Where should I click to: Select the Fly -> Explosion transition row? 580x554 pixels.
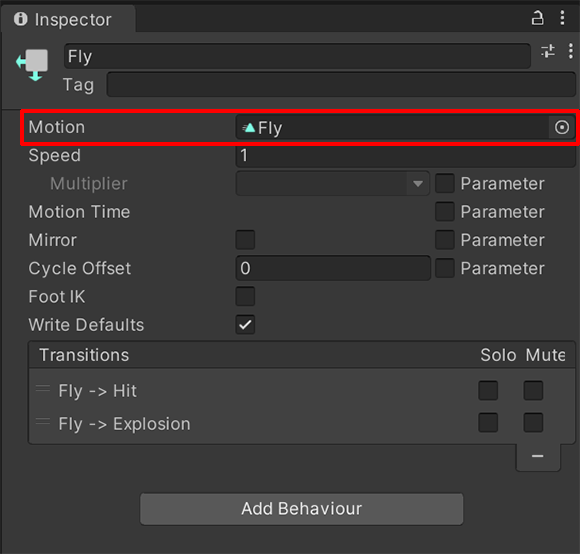click(301, 423)
